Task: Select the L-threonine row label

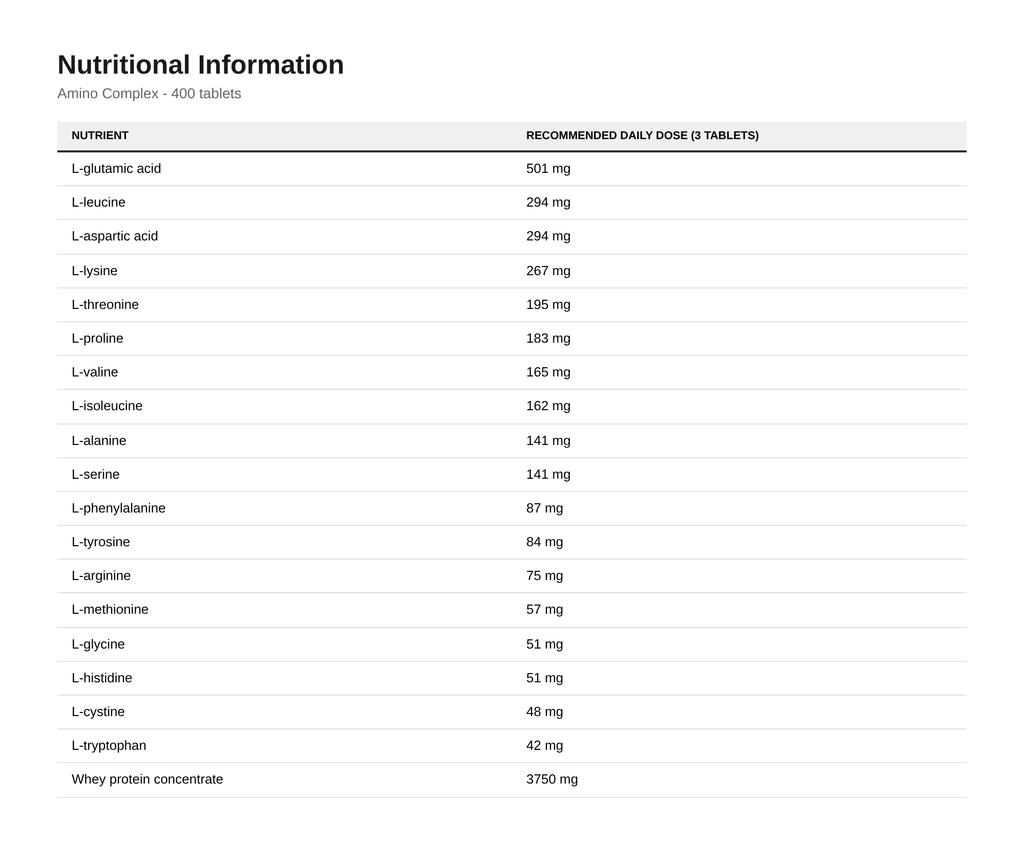Action: pos(105,304)
